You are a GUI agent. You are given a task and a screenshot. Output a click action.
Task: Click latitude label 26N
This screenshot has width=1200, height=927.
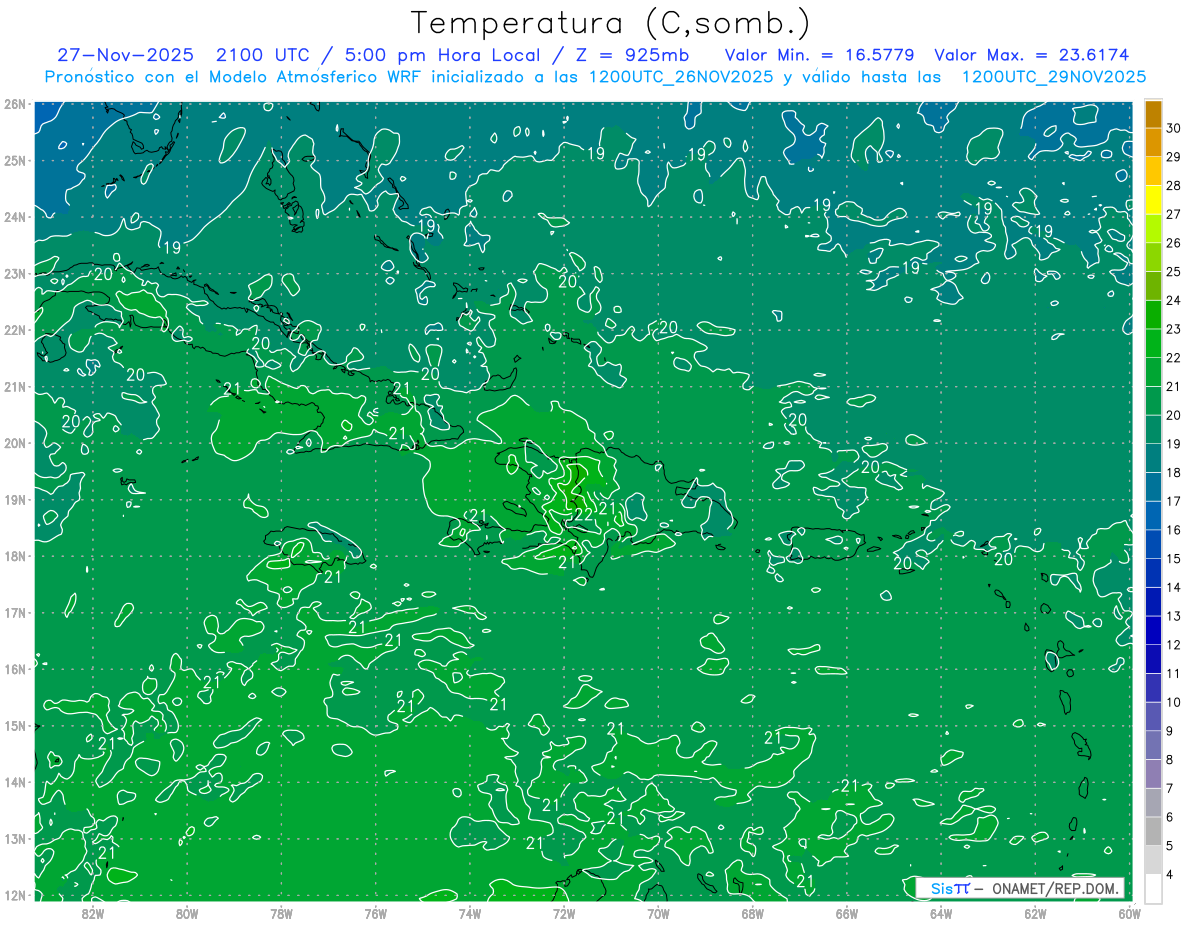tap(14, 104)
